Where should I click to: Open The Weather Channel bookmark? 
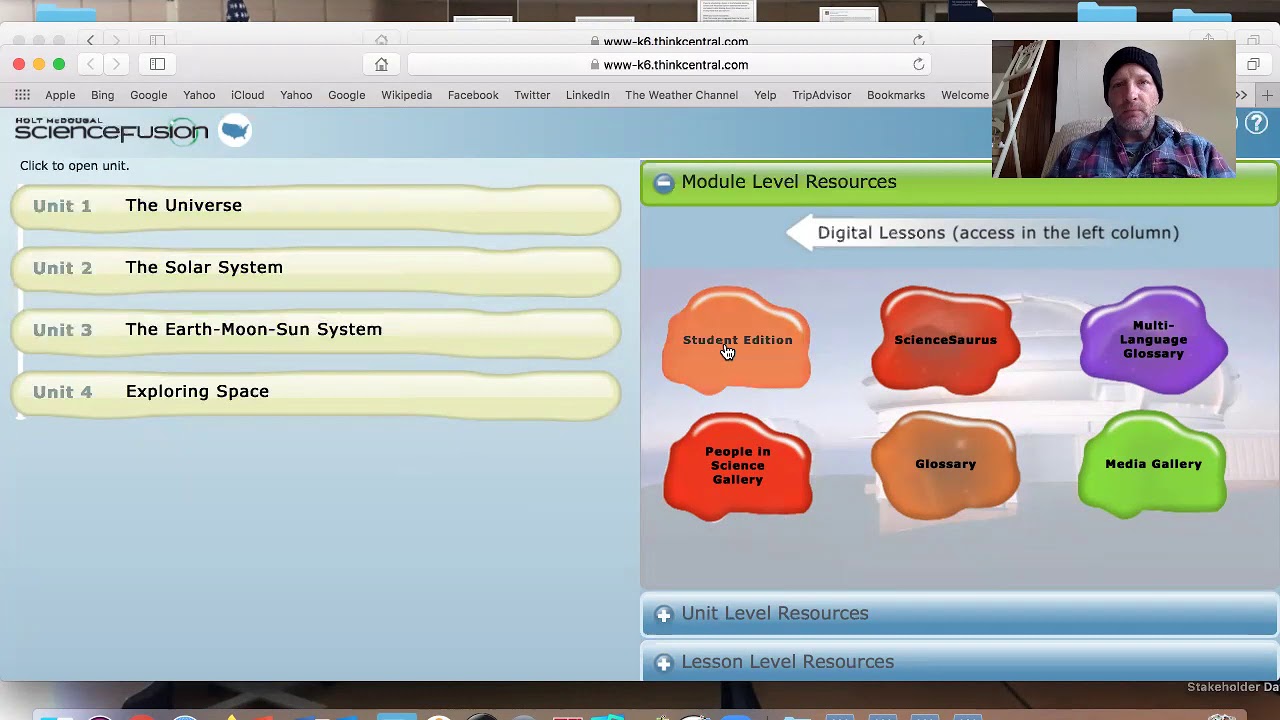tap(681, 95)
